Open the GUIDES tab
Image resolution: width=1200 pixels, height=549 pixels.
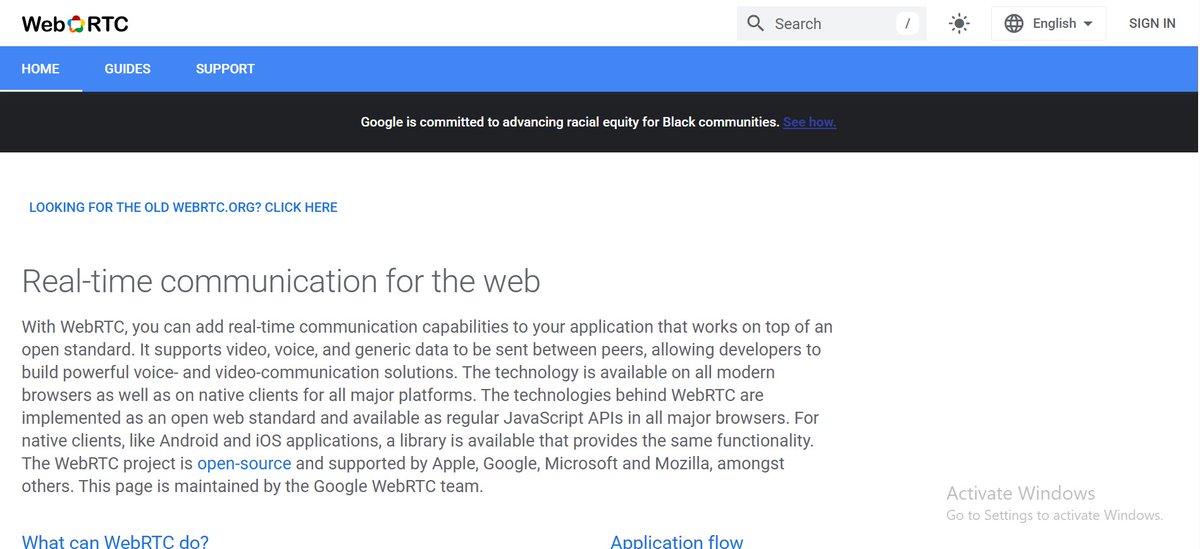click(127, 69)
